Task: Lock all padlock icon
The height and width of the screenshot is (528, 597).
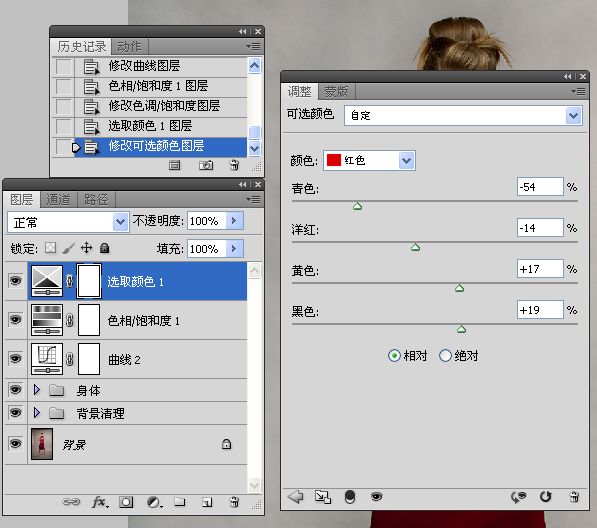Action: point(104,248)
